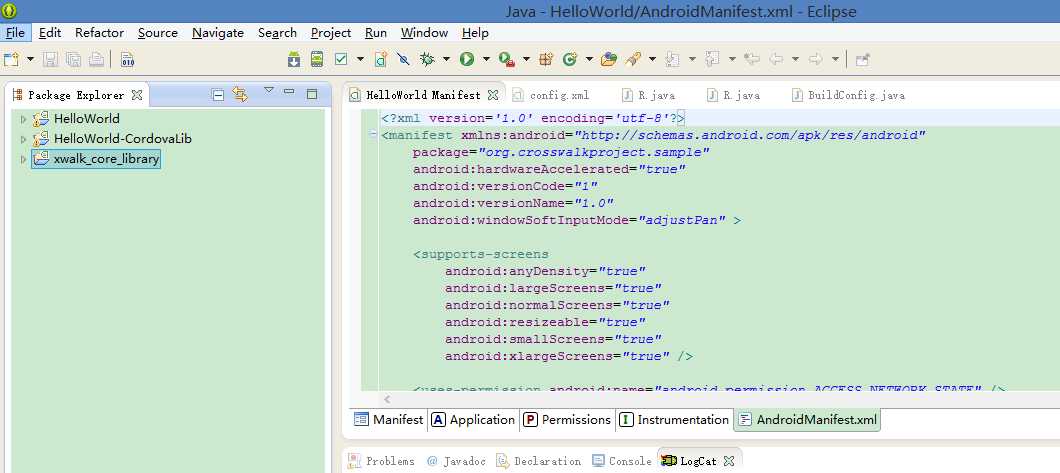Image resolution: width=1060 pixels, height=473 pixels.
Task: Close the Package Explorer tab
Action: point(137,95)
